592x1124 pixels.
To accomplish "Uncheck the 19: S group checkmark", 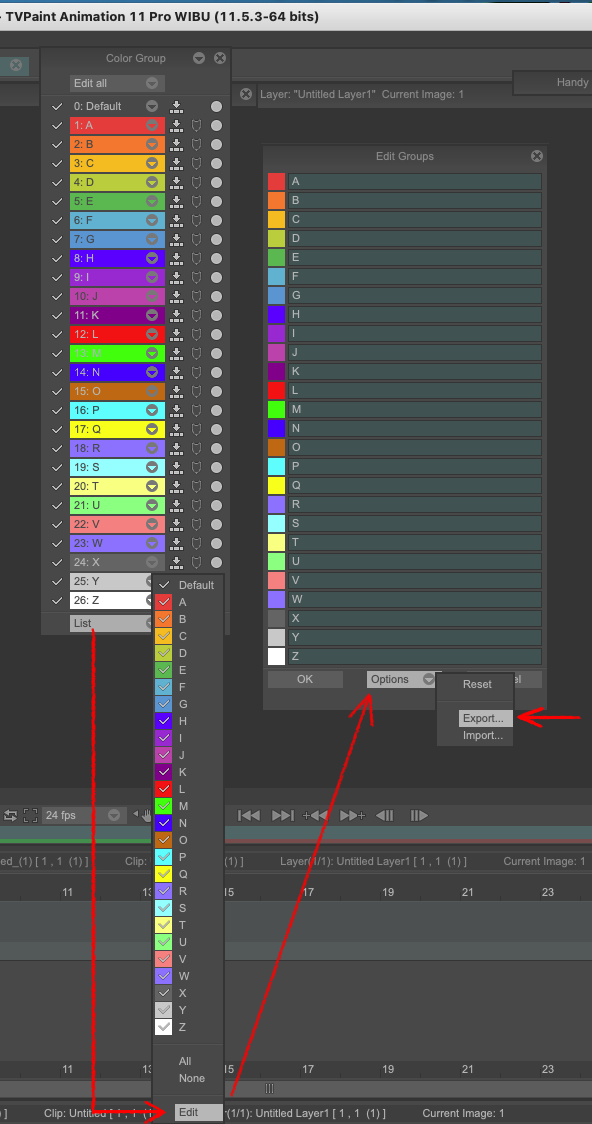I will point(57,467).
